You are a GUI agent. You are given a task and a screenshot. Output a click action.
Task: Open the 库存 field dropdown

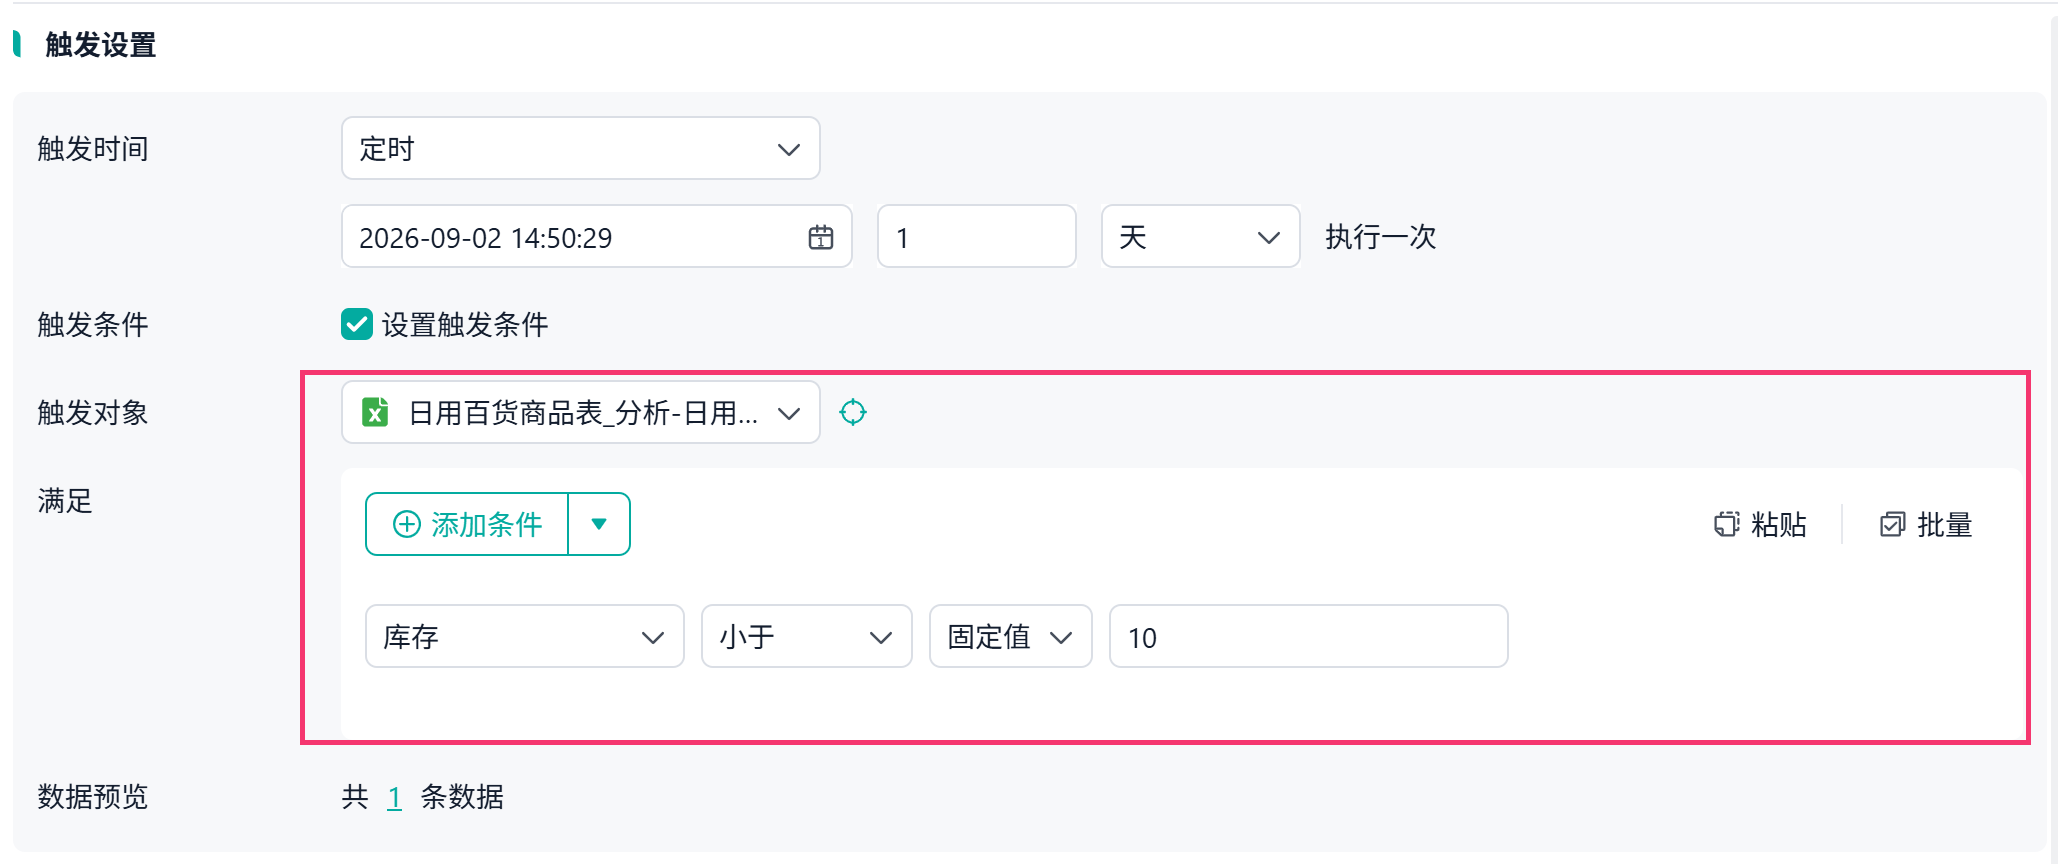pos(525,636)
